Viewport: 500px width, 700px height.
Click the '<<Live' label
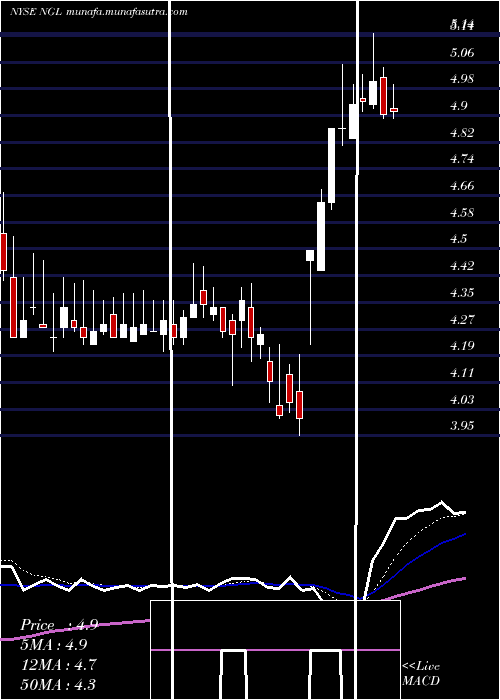tap(421, 667)
